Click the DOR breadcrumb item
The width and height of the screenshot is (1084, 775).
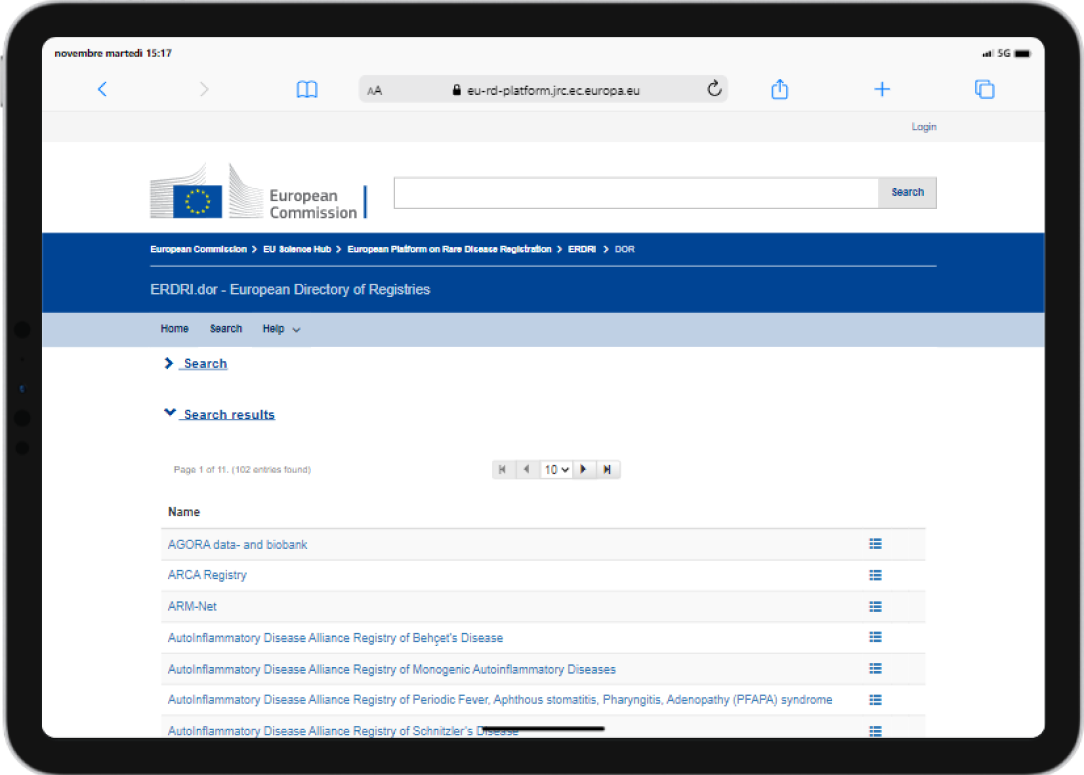pyautogui.click(x=624, y=249)
